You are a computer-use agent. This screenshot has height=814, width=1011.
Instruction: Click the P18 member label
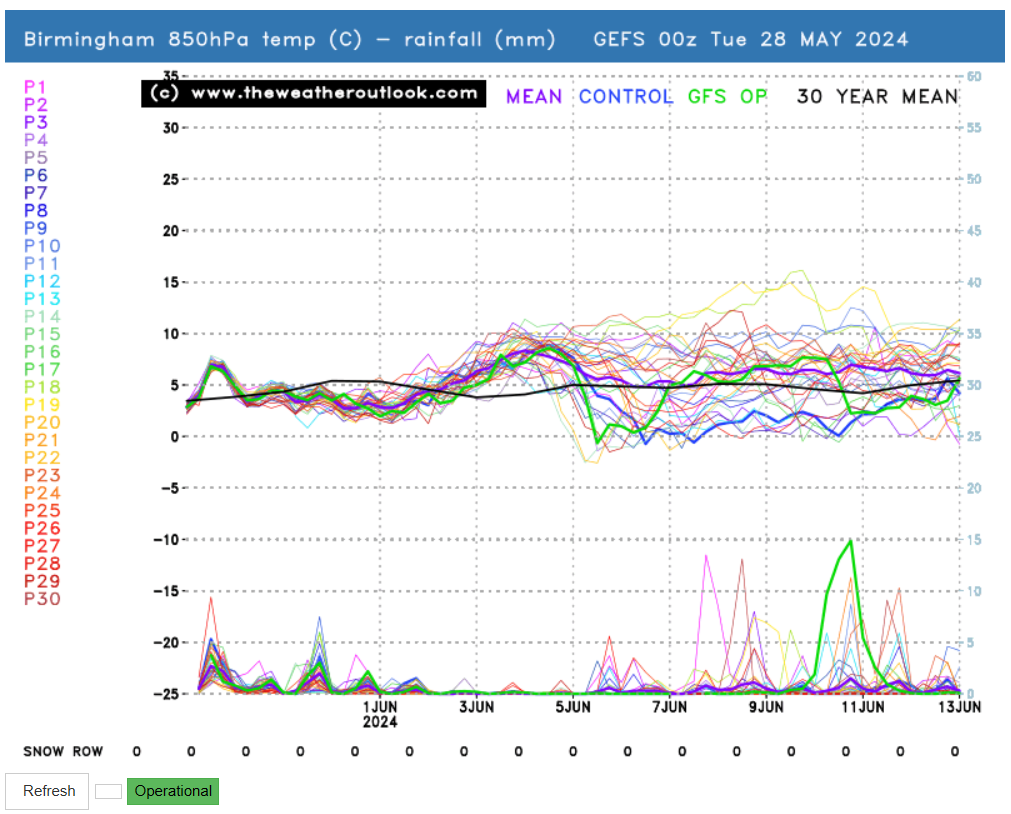coord(42,387)
